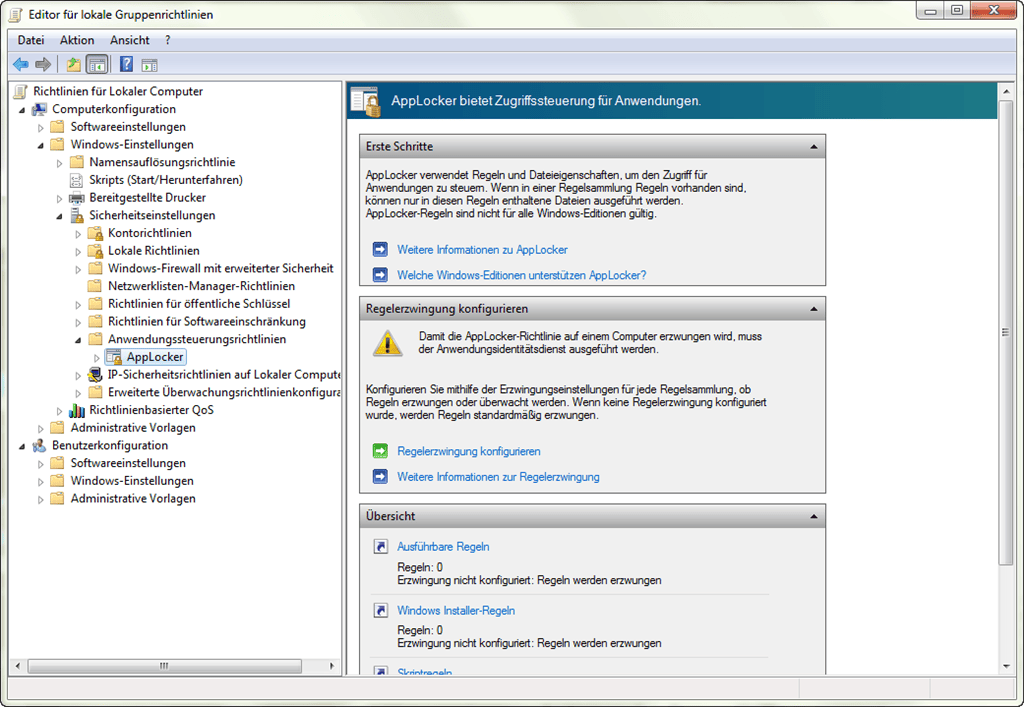Viewport: 1024px width, 707px height.
Task: Click Welche Windows-Editionen unterstützen AppLocker link
Action: (x=521, y=275)
